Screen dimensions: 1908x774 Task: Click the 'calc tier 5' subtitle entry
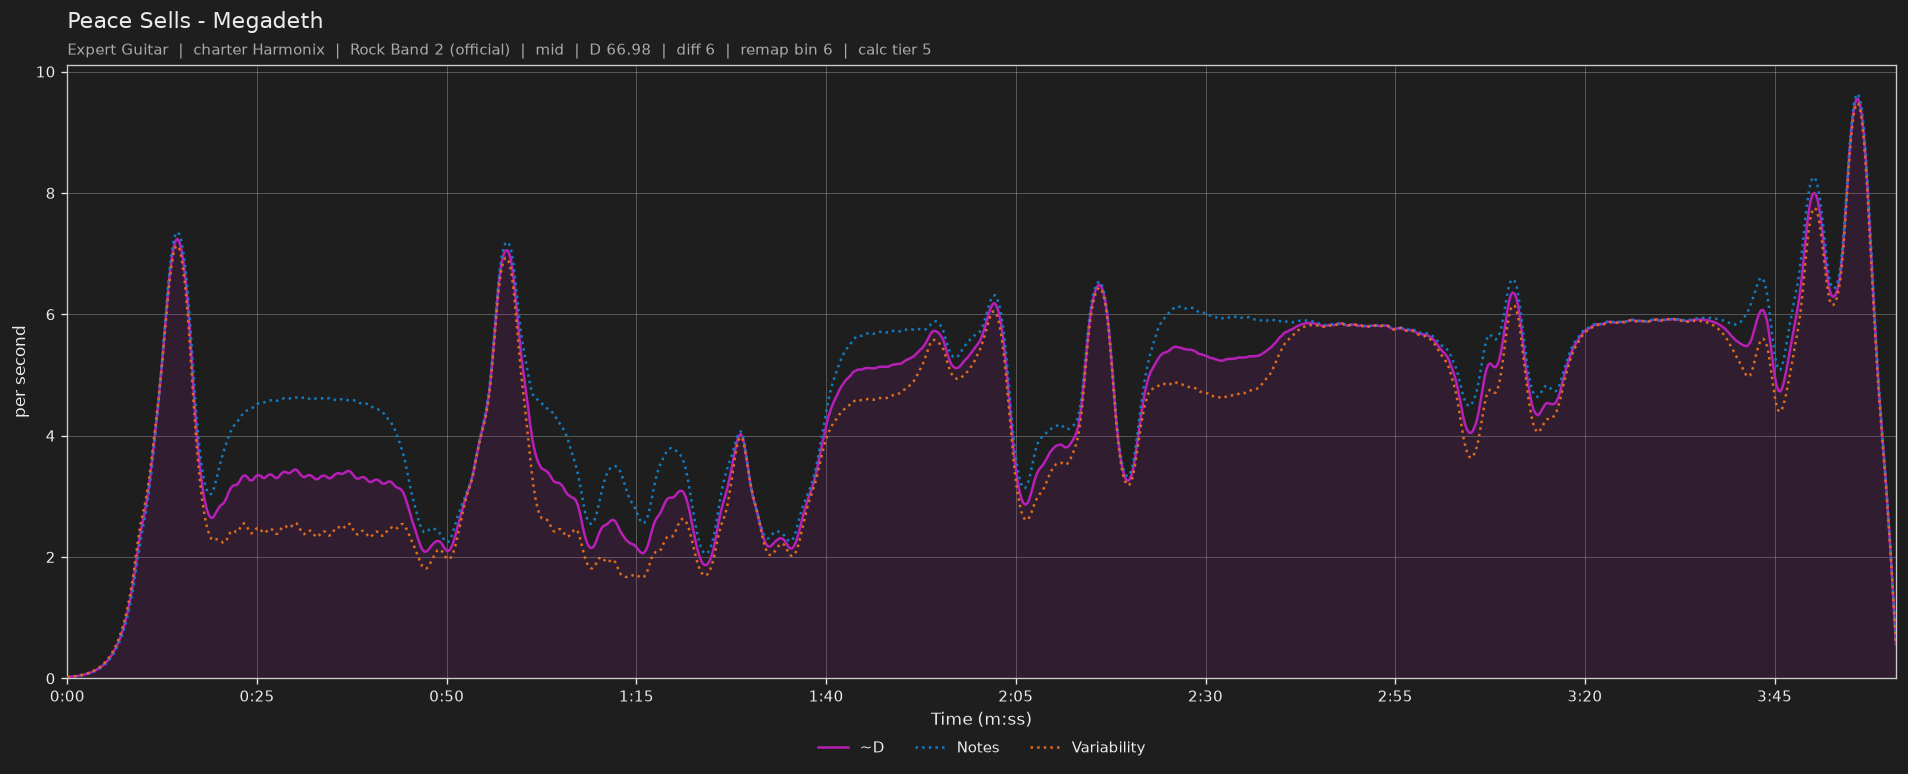[894, 50]
